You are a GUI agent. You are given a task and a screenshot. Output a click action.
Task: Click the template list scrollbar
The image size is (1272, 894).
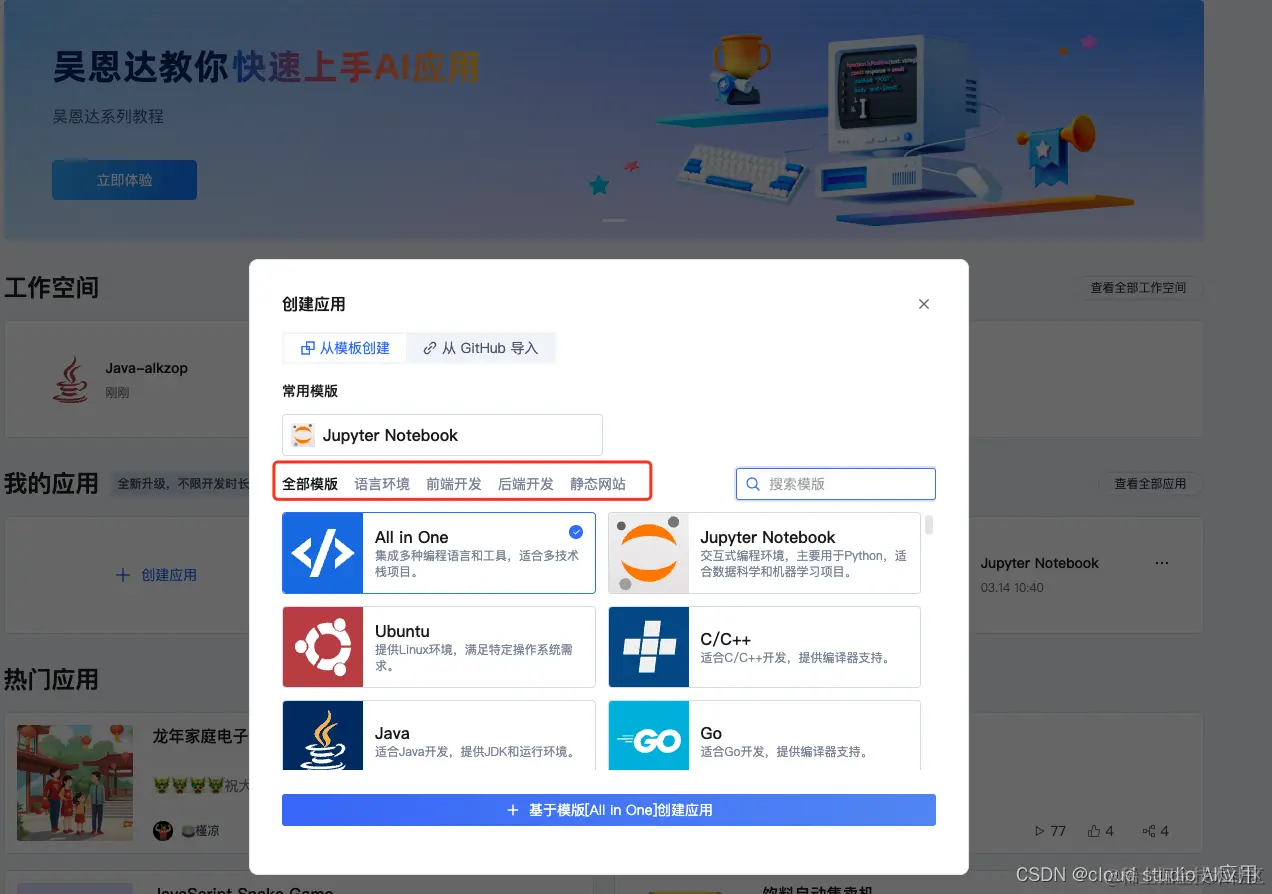pyautogui.click(x=929, y=524)
